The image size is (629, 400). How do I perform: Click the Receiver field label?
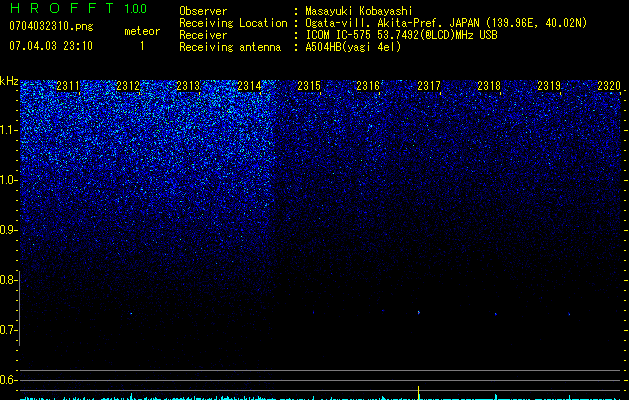click(203, 35)
